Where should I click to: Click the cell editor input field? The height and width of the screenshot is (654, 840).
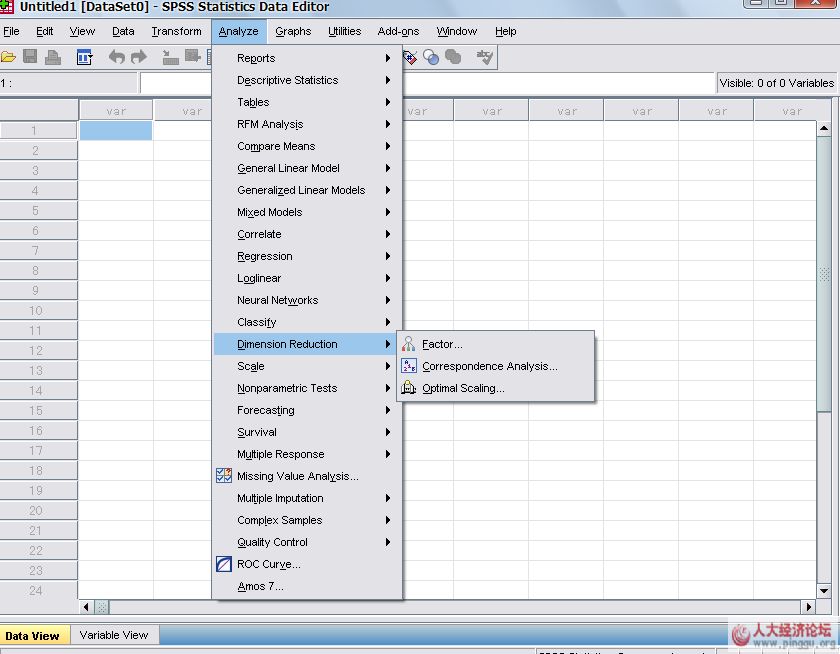tap(426, 83)
